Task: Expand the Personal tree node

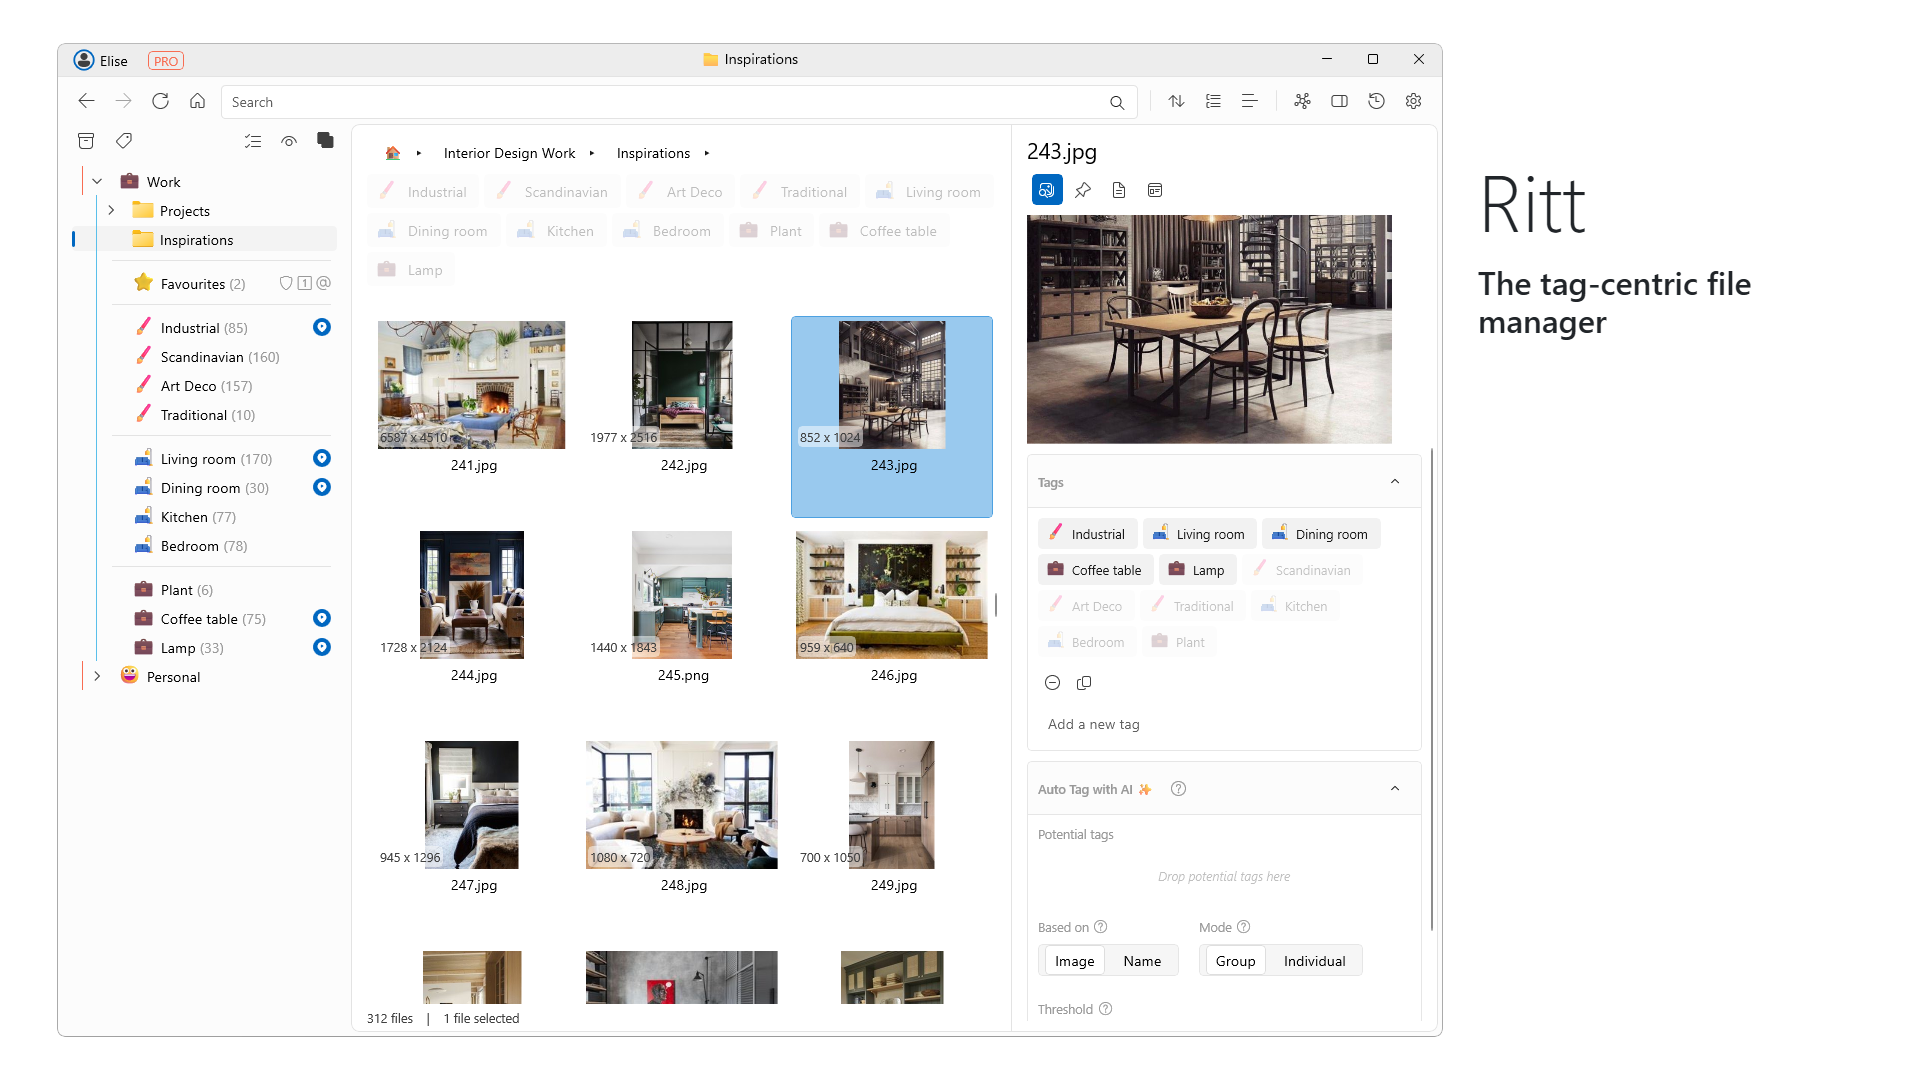Action: coord(97,677)
